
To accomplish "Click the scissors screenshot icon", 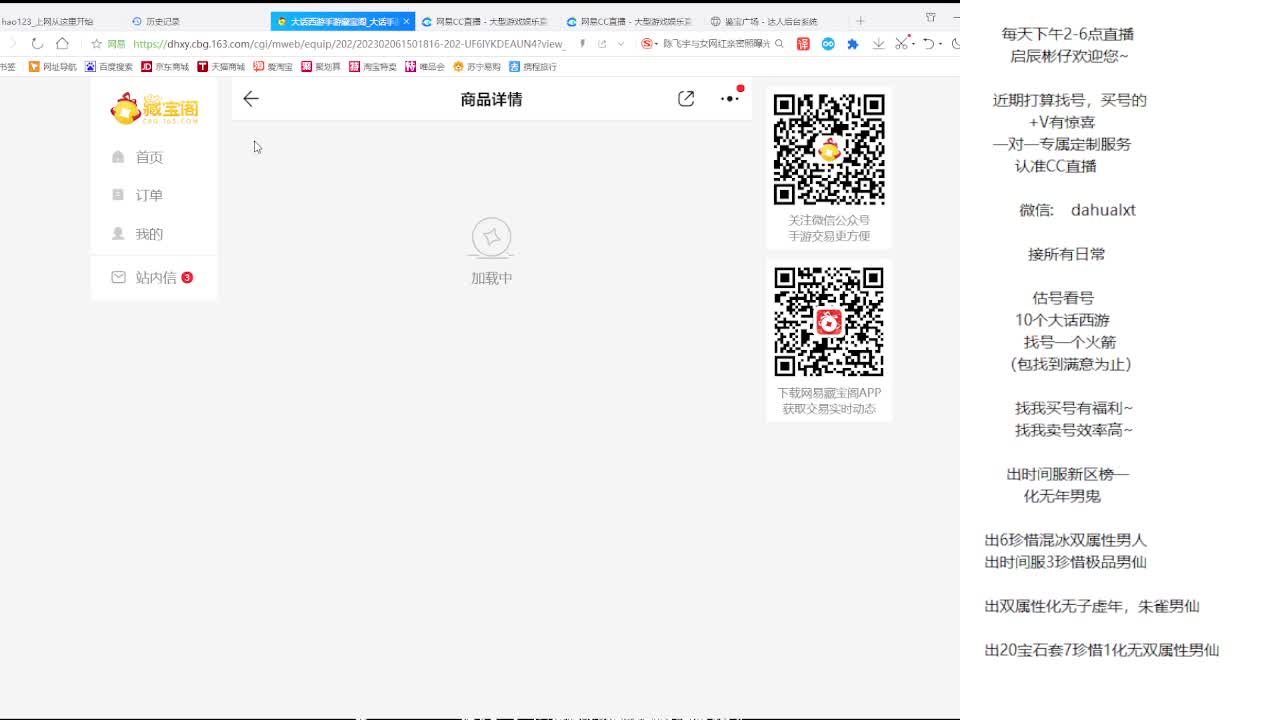I will tap(902, 44).
